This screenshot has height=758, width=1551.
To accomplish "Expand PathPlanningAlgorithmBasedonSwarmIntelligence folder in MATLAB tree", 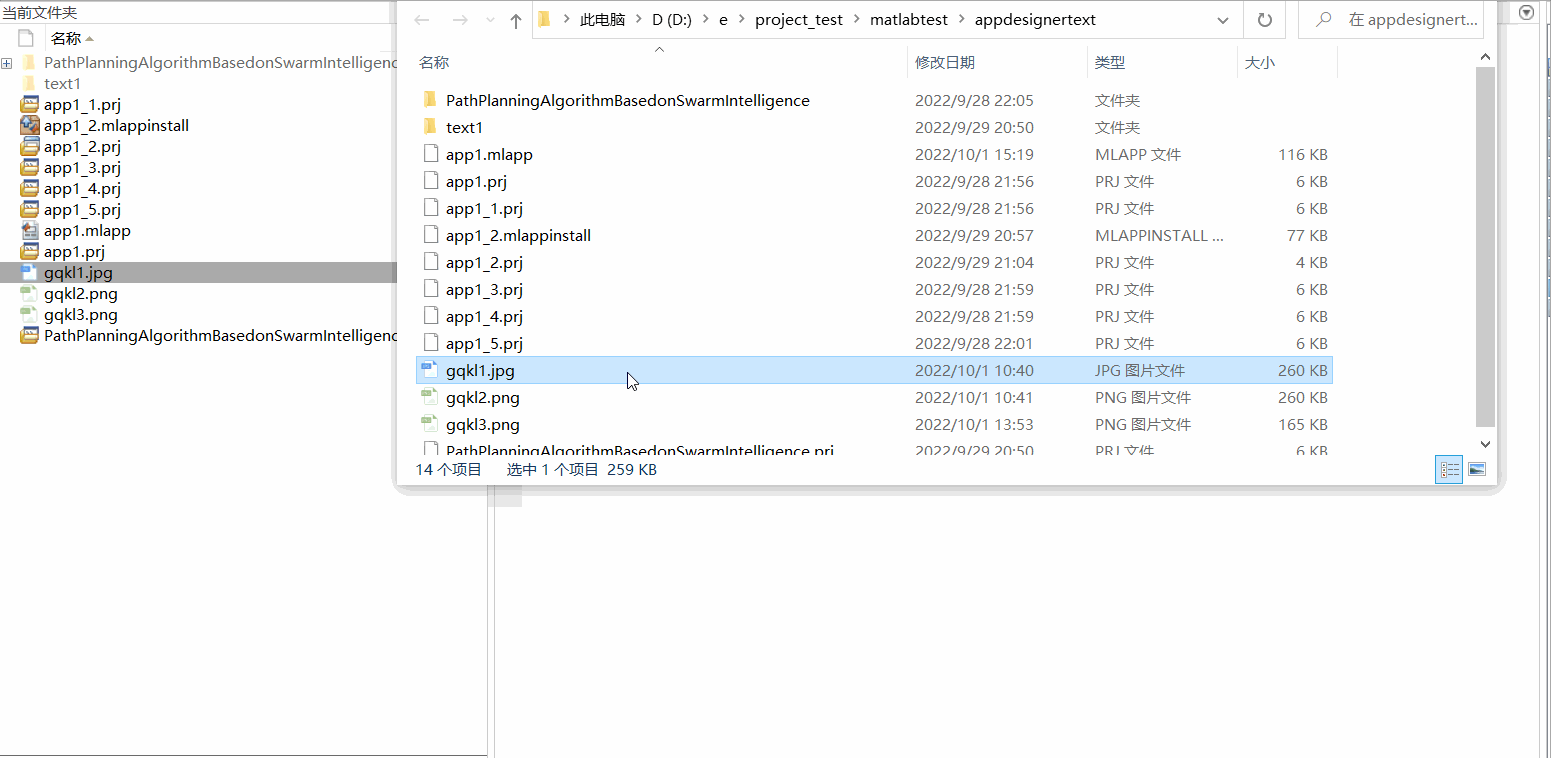I will 7,63.
